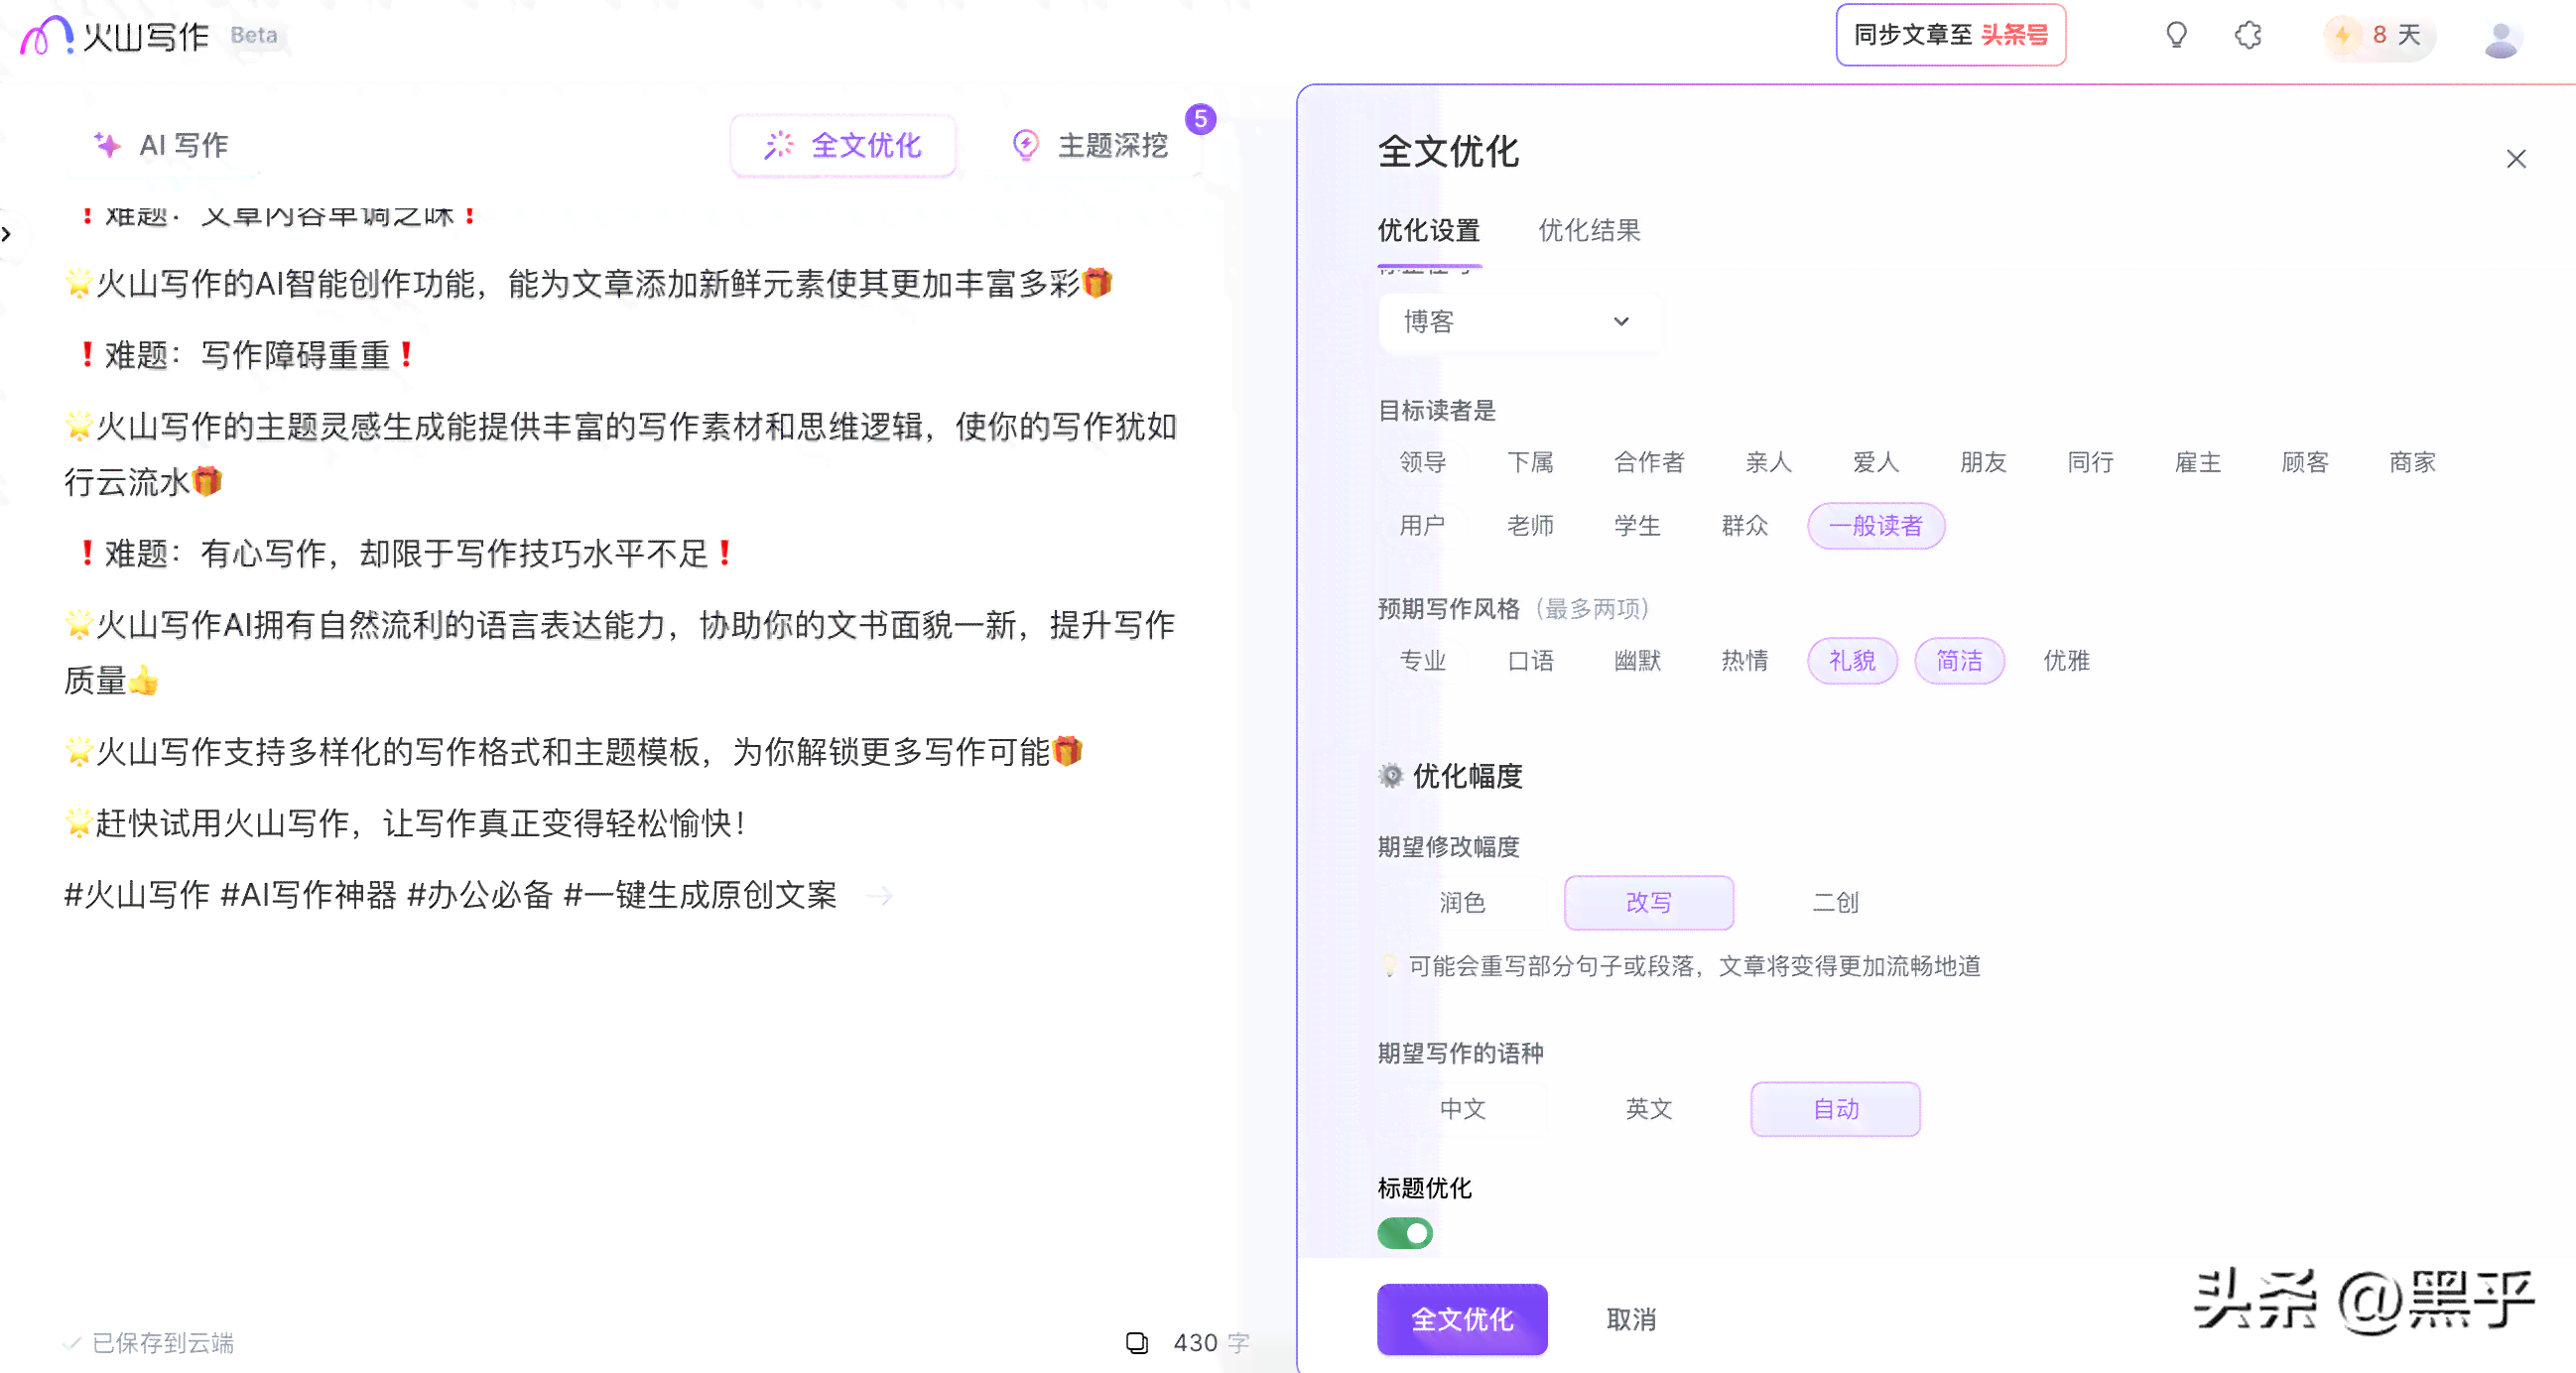Image resolution: width=2576 pixels, height=1373 pixels.
Task: Click 同步文章至 头条号 button
Action: tap(1950, 35)
